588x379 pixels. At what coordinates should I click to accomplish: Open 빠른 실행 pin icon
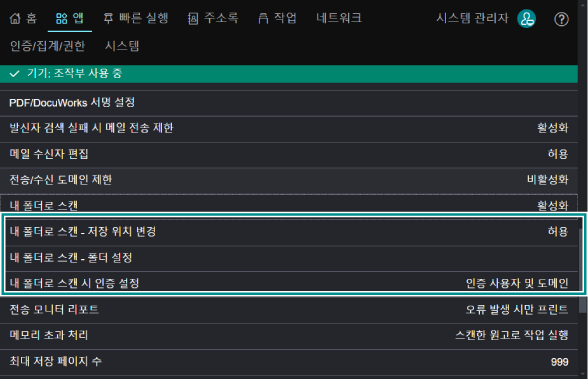pos(108,18)
